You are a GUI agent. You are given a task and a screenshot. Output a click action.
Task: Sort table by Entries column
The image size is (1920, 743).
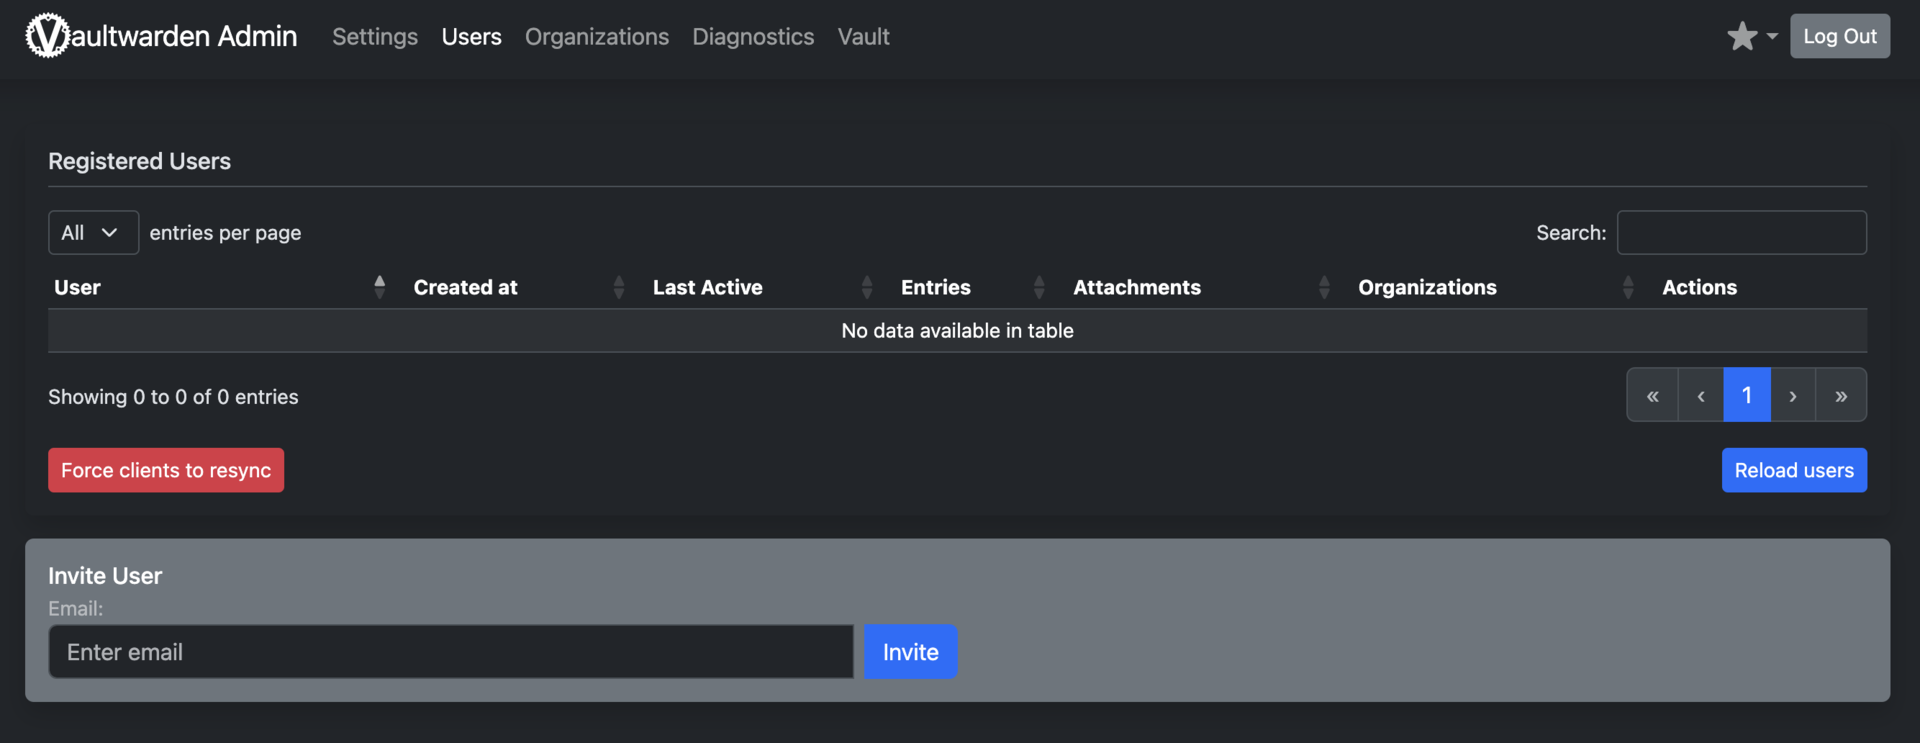click(973, 287)
